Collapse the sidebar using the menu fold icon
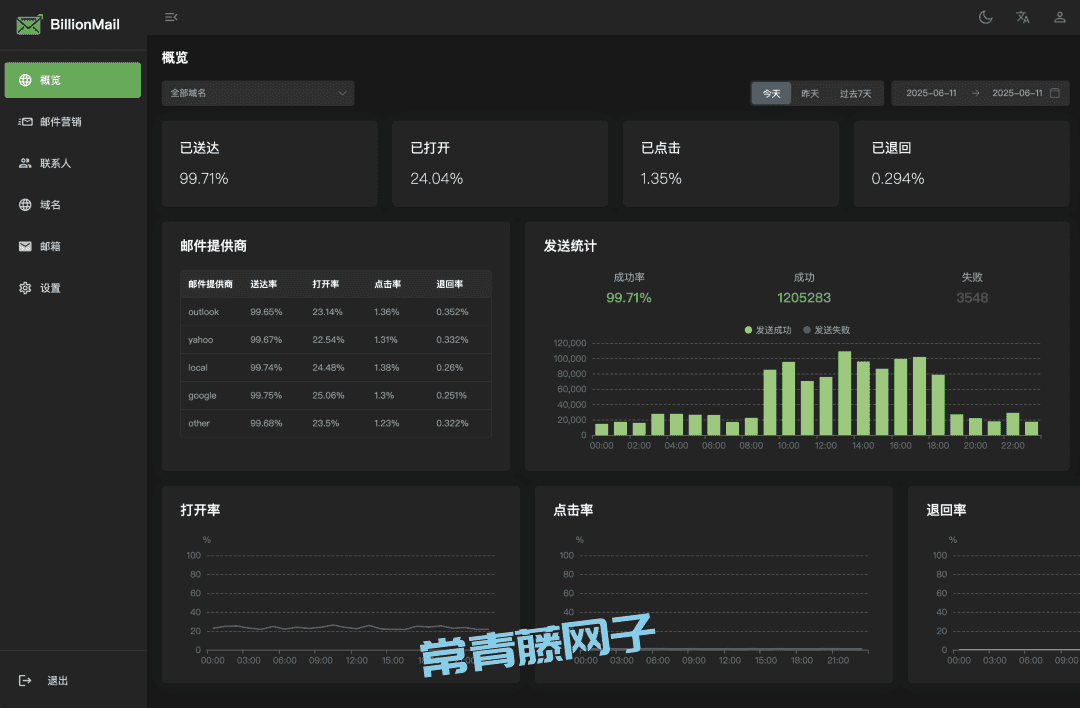The height and width of the screenshot is (708, 1080). [171, 17]
